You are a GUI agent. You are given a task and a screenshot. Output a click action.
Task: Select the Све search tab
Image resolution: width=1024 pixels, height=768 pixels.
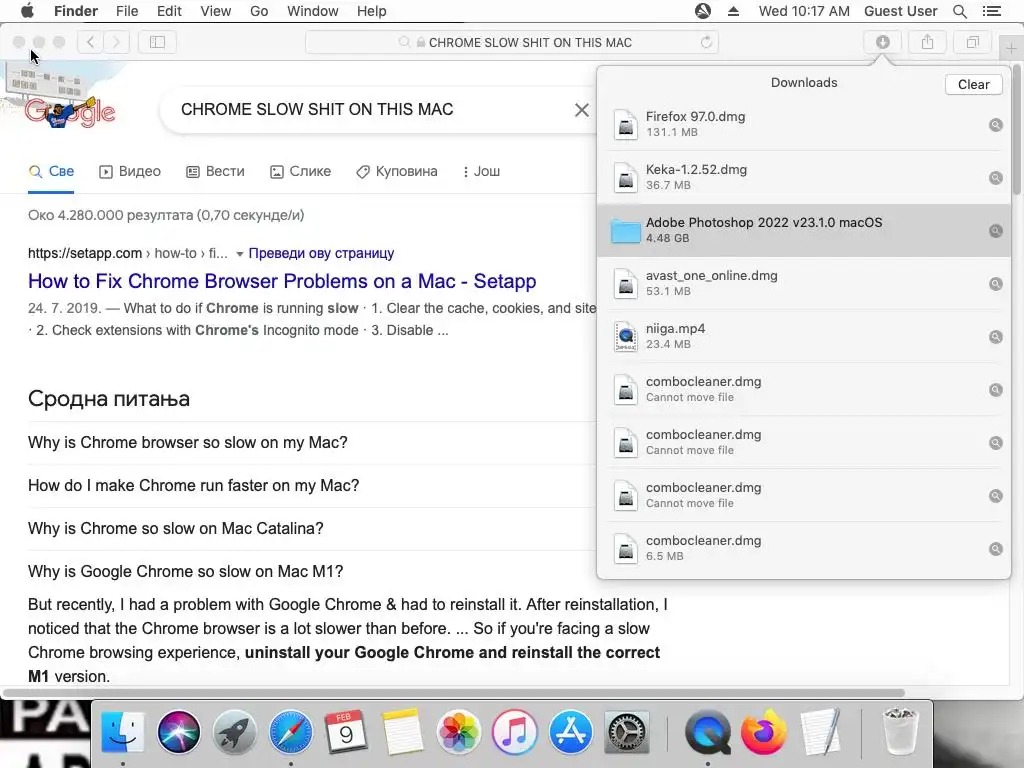coord(51,172)
